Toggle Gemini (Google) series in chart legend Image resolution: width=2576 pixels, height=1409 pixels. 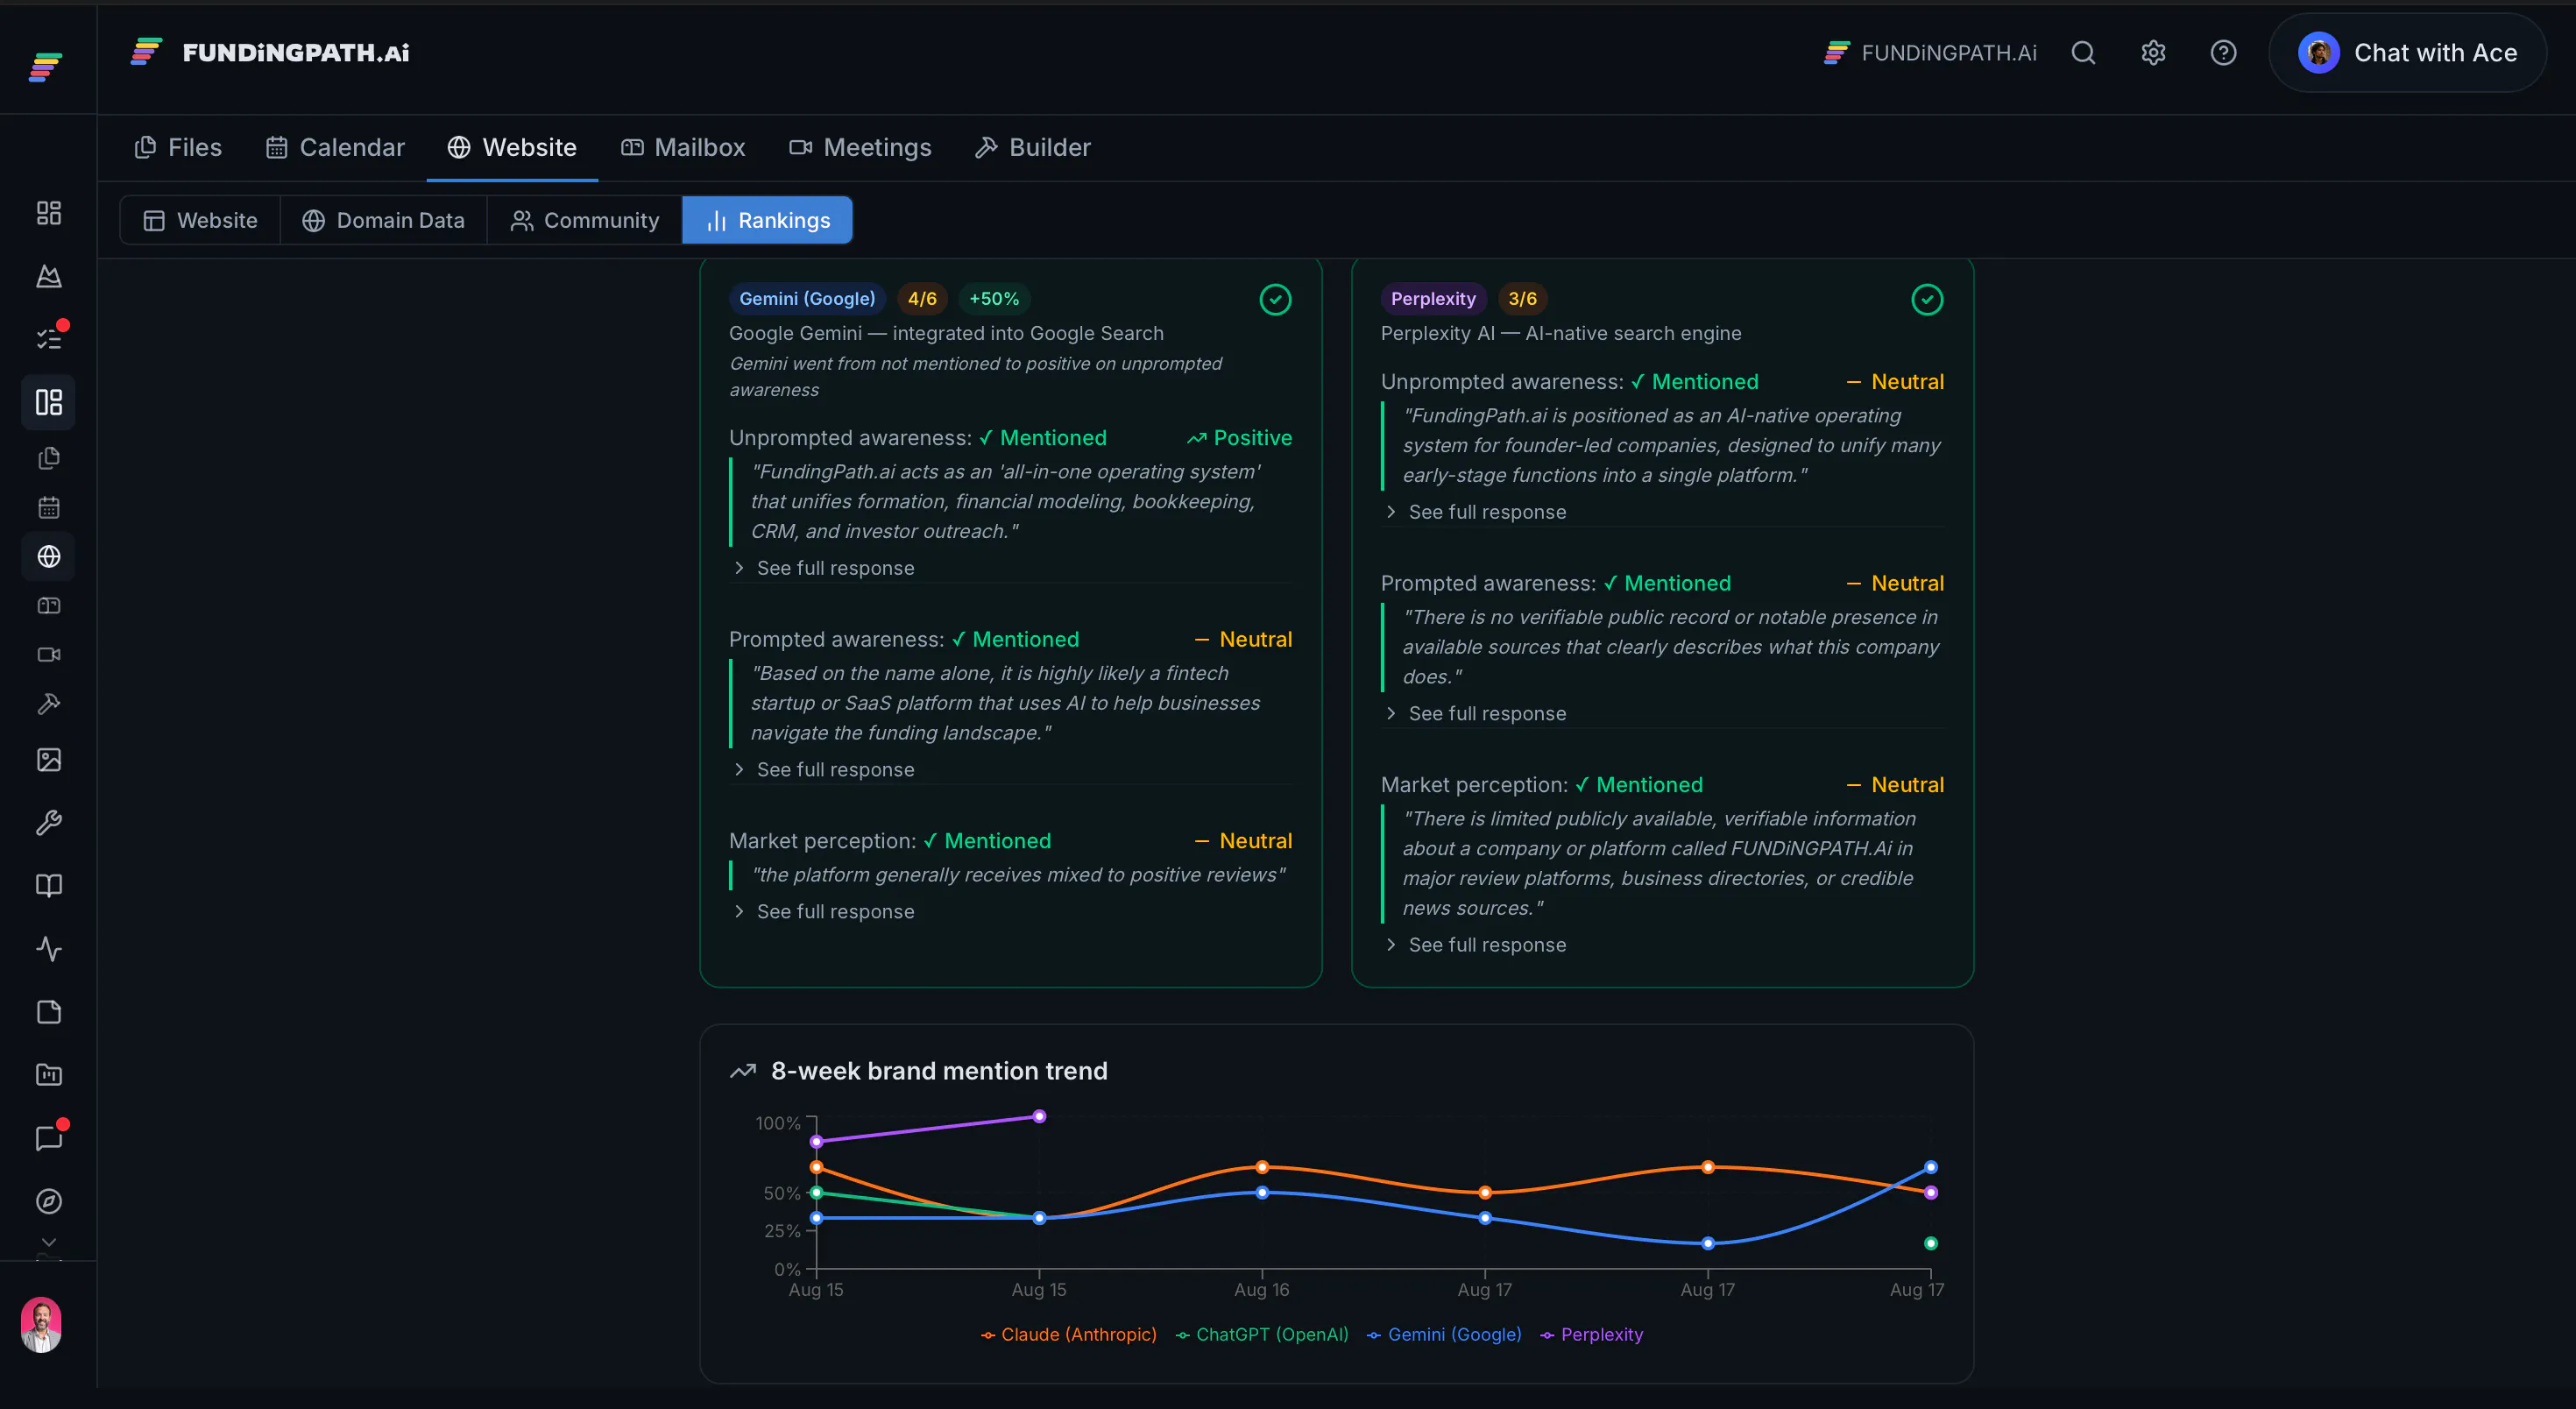[1444, 1335]
